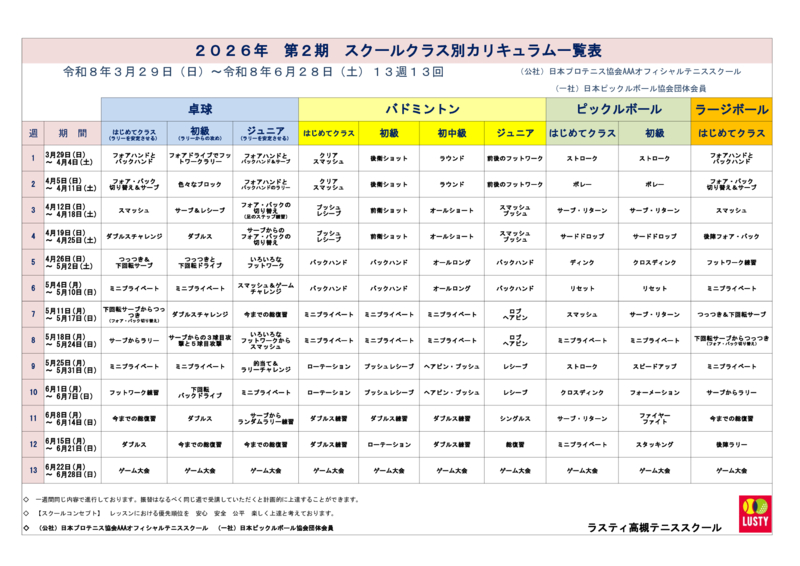Click the 色々なブロック cell

point(200,184)
